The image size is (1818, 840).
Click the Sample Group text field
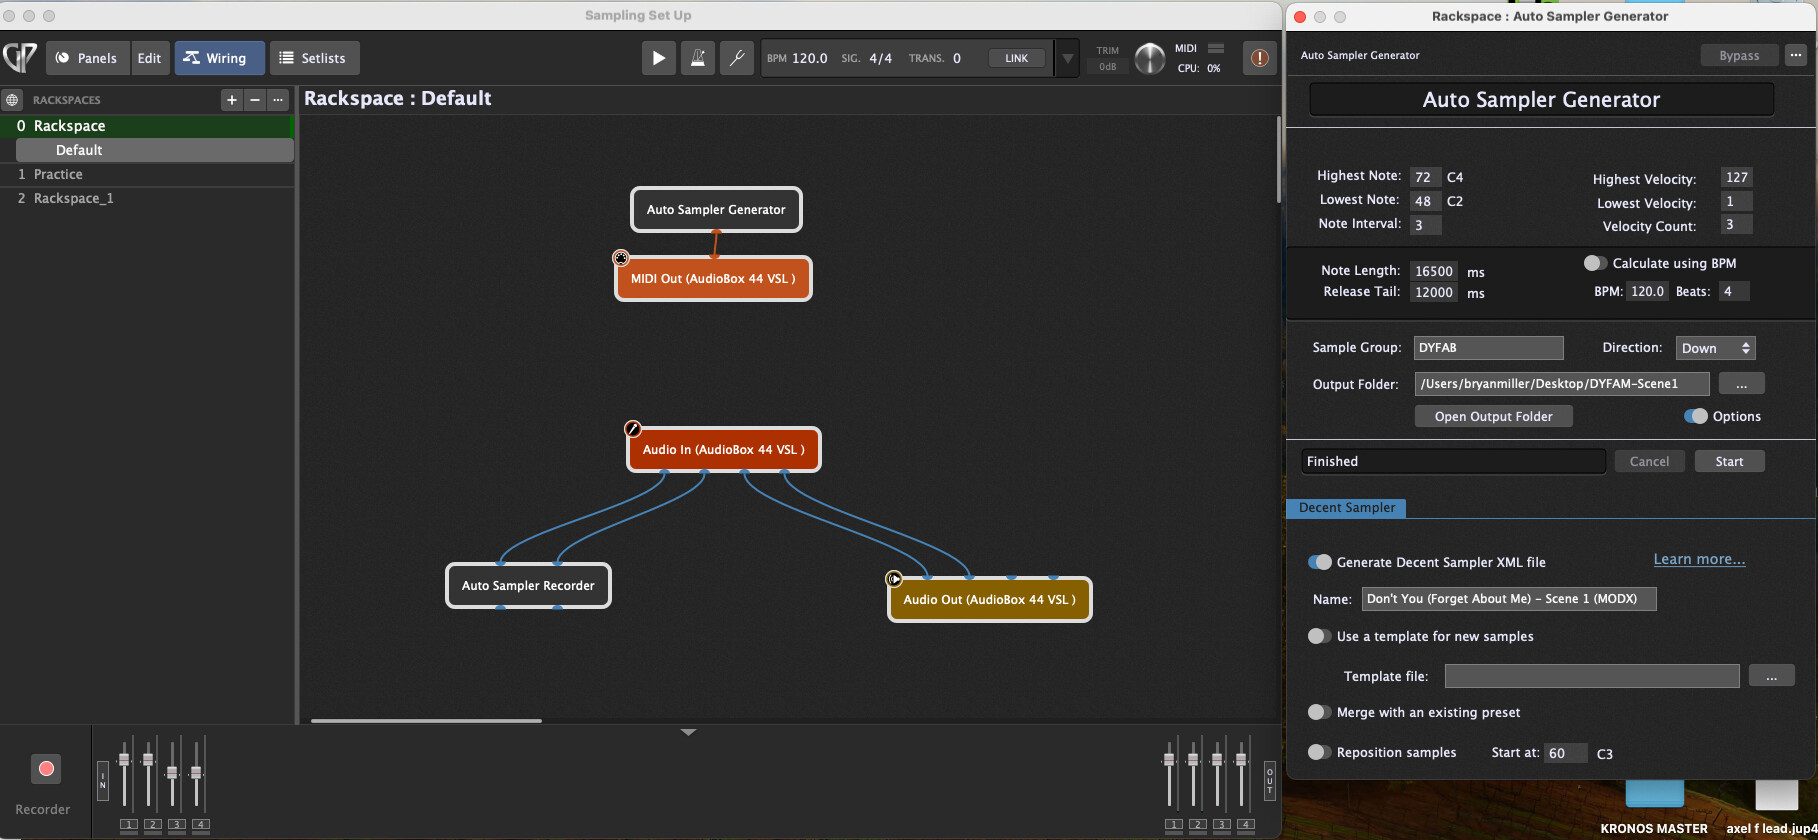[x=1488, y=348]
